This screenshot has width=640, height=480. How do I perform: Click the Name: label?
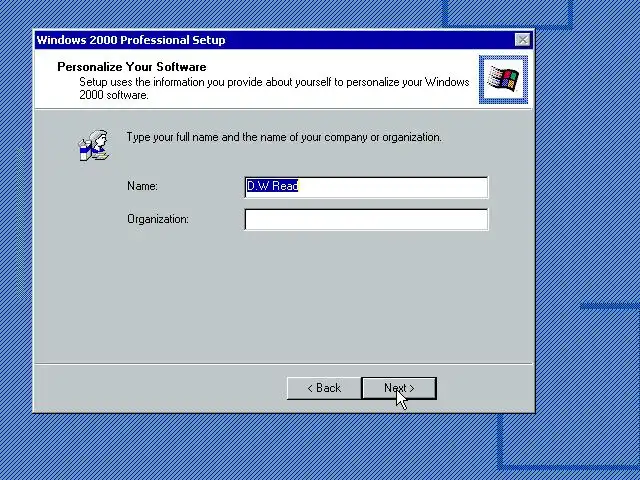(x=142, y=186)
